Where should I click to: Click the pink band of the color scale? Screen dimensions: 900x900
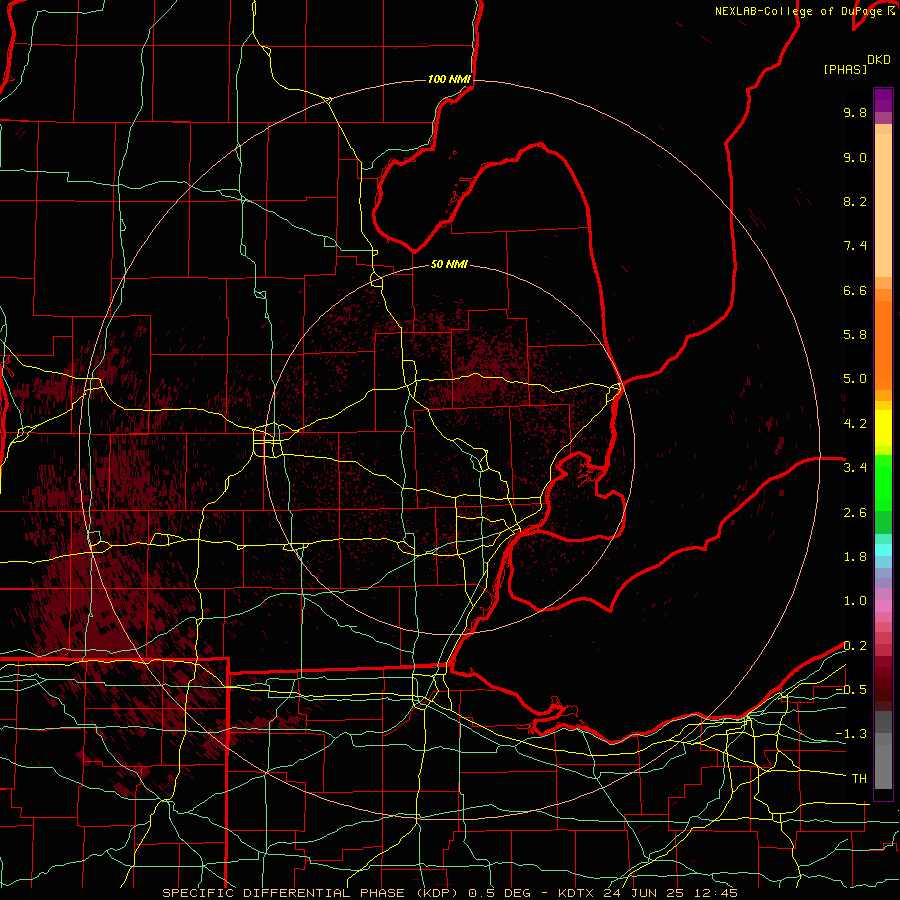coord(883,606)
